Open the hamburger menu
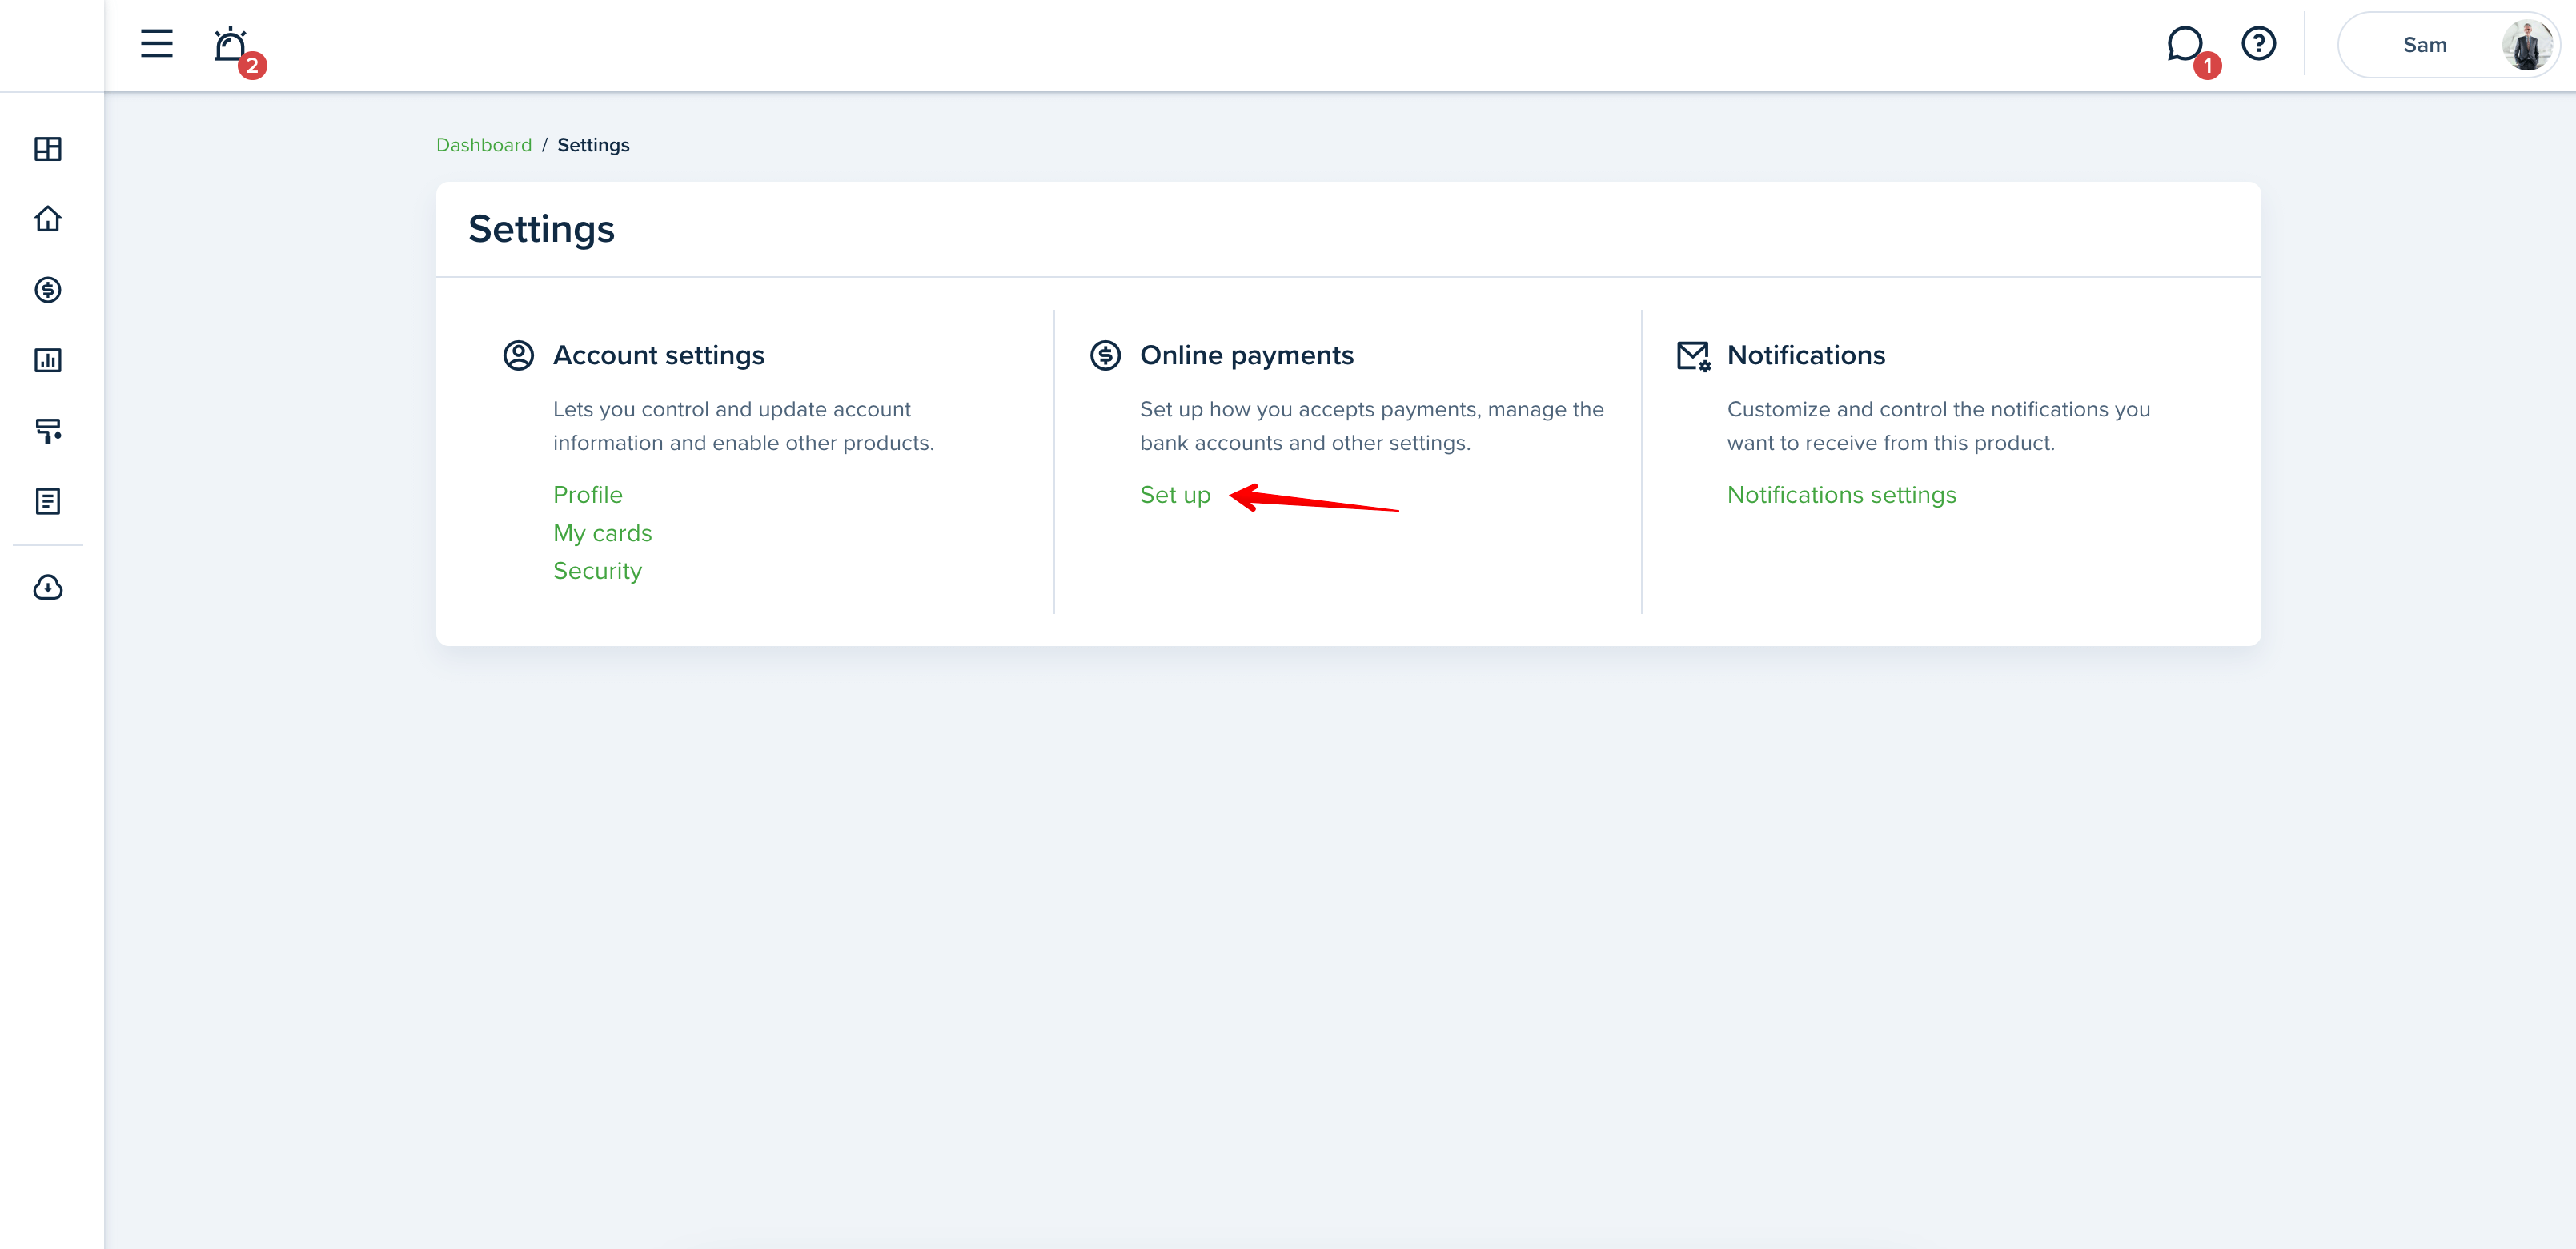The width and height of the screenshot is (2576, 1249). (x=156, y=43)
